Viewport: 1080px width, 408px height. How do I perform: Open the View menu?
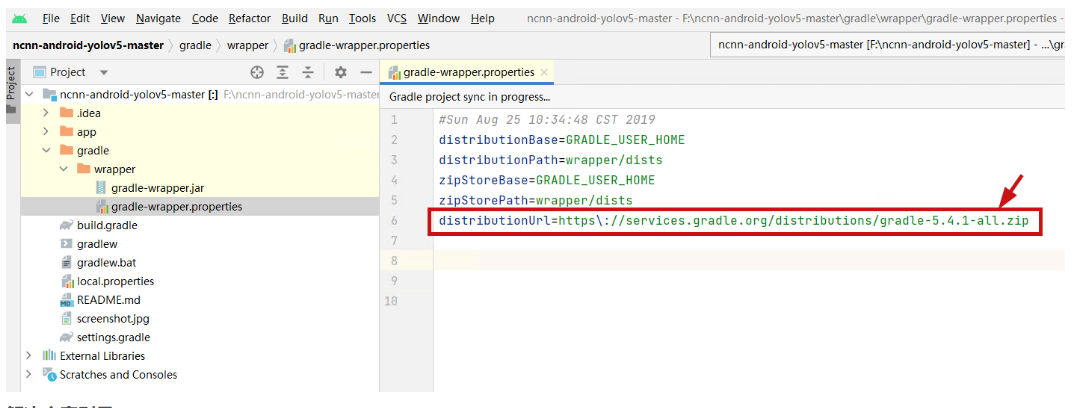112,19
